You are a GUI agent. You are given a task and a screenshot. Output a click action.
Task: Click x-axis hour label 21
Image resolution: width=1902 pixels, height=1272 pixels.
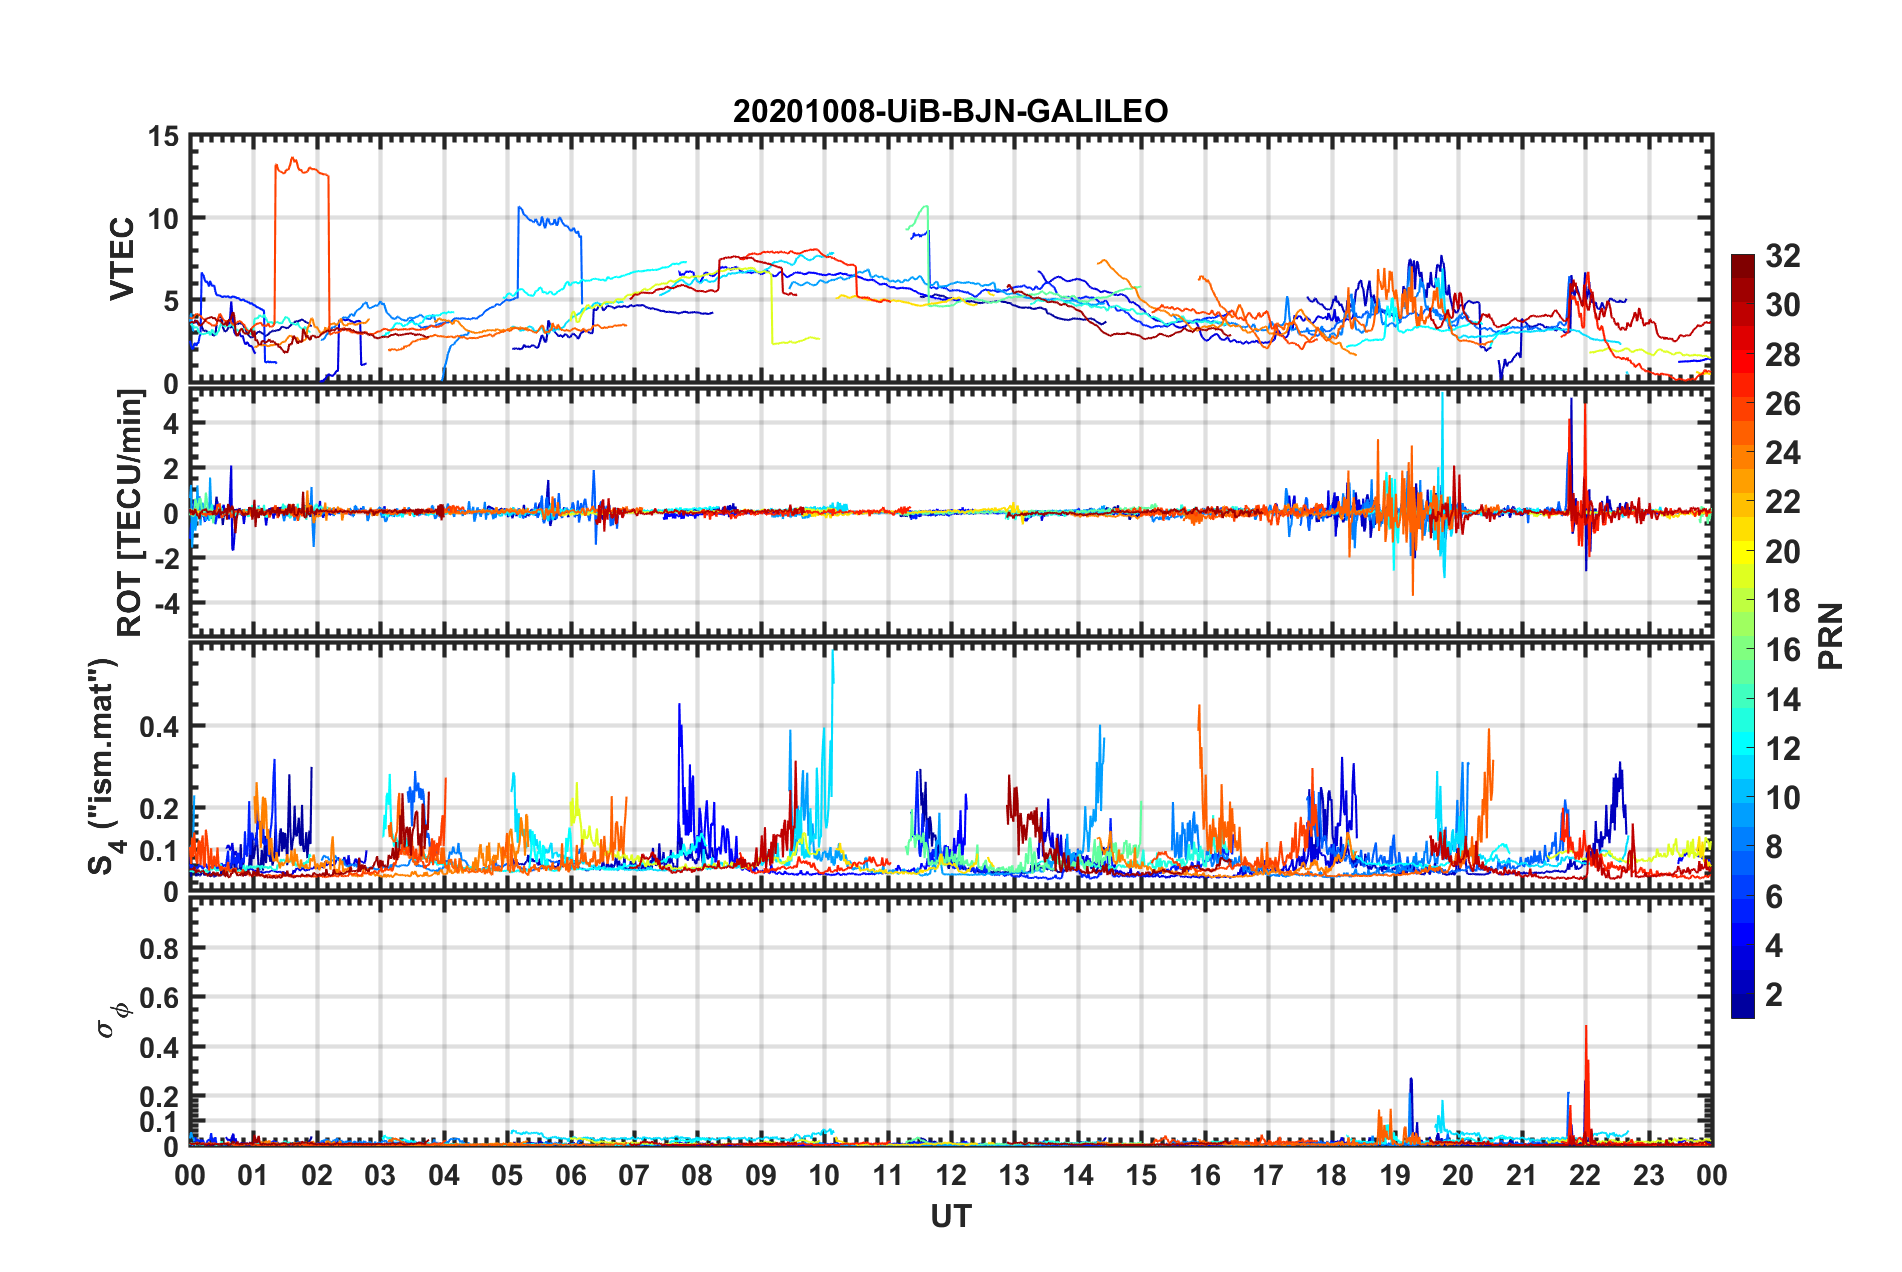click(1522, 1175)
